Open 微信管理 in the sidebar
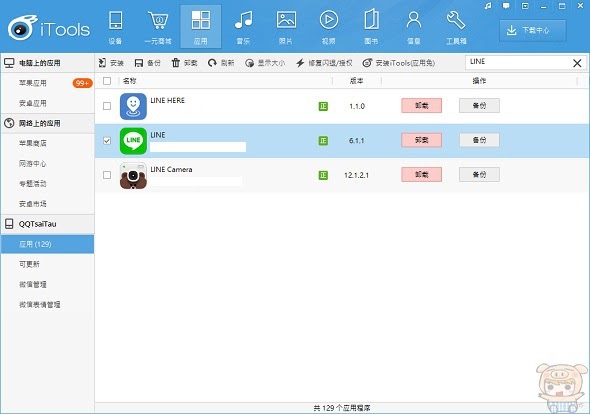This screenshot has height=414, width=590. pyautogui.click(x=33, y=285)
